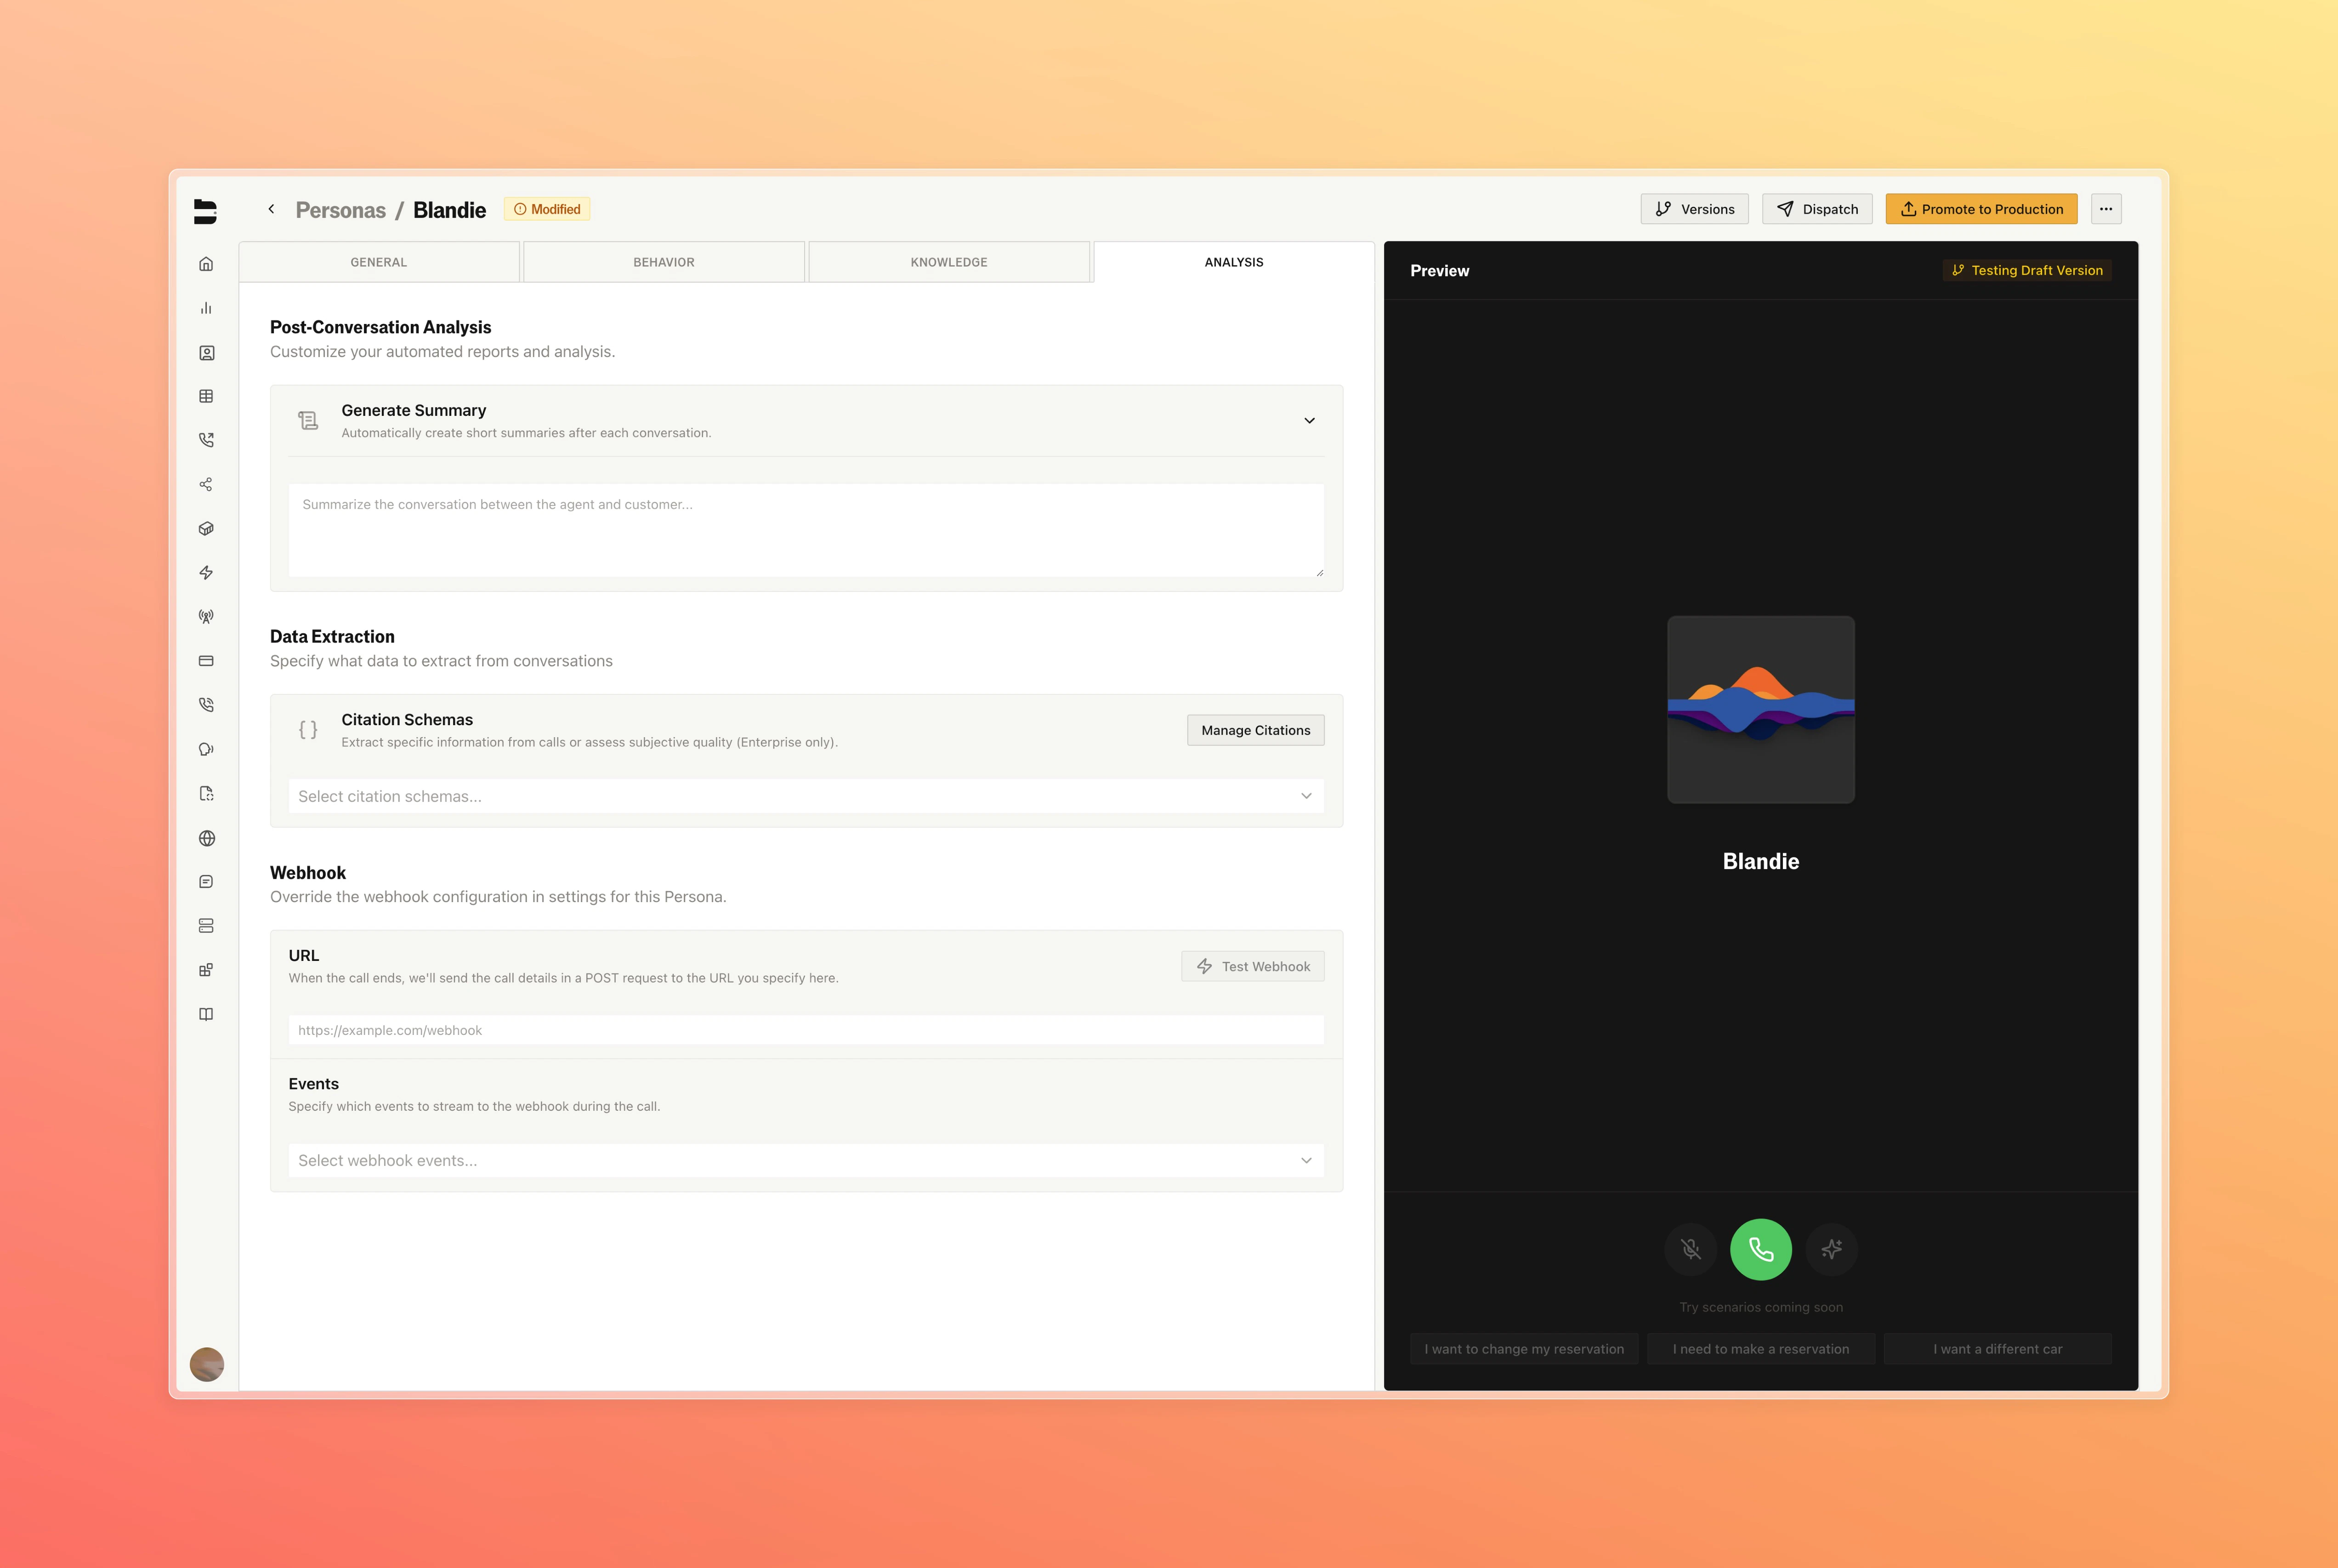The height and width of the screenshot is (1568, 2338).
Task: Open the globe sidebar icon
Action: point(206,838)
